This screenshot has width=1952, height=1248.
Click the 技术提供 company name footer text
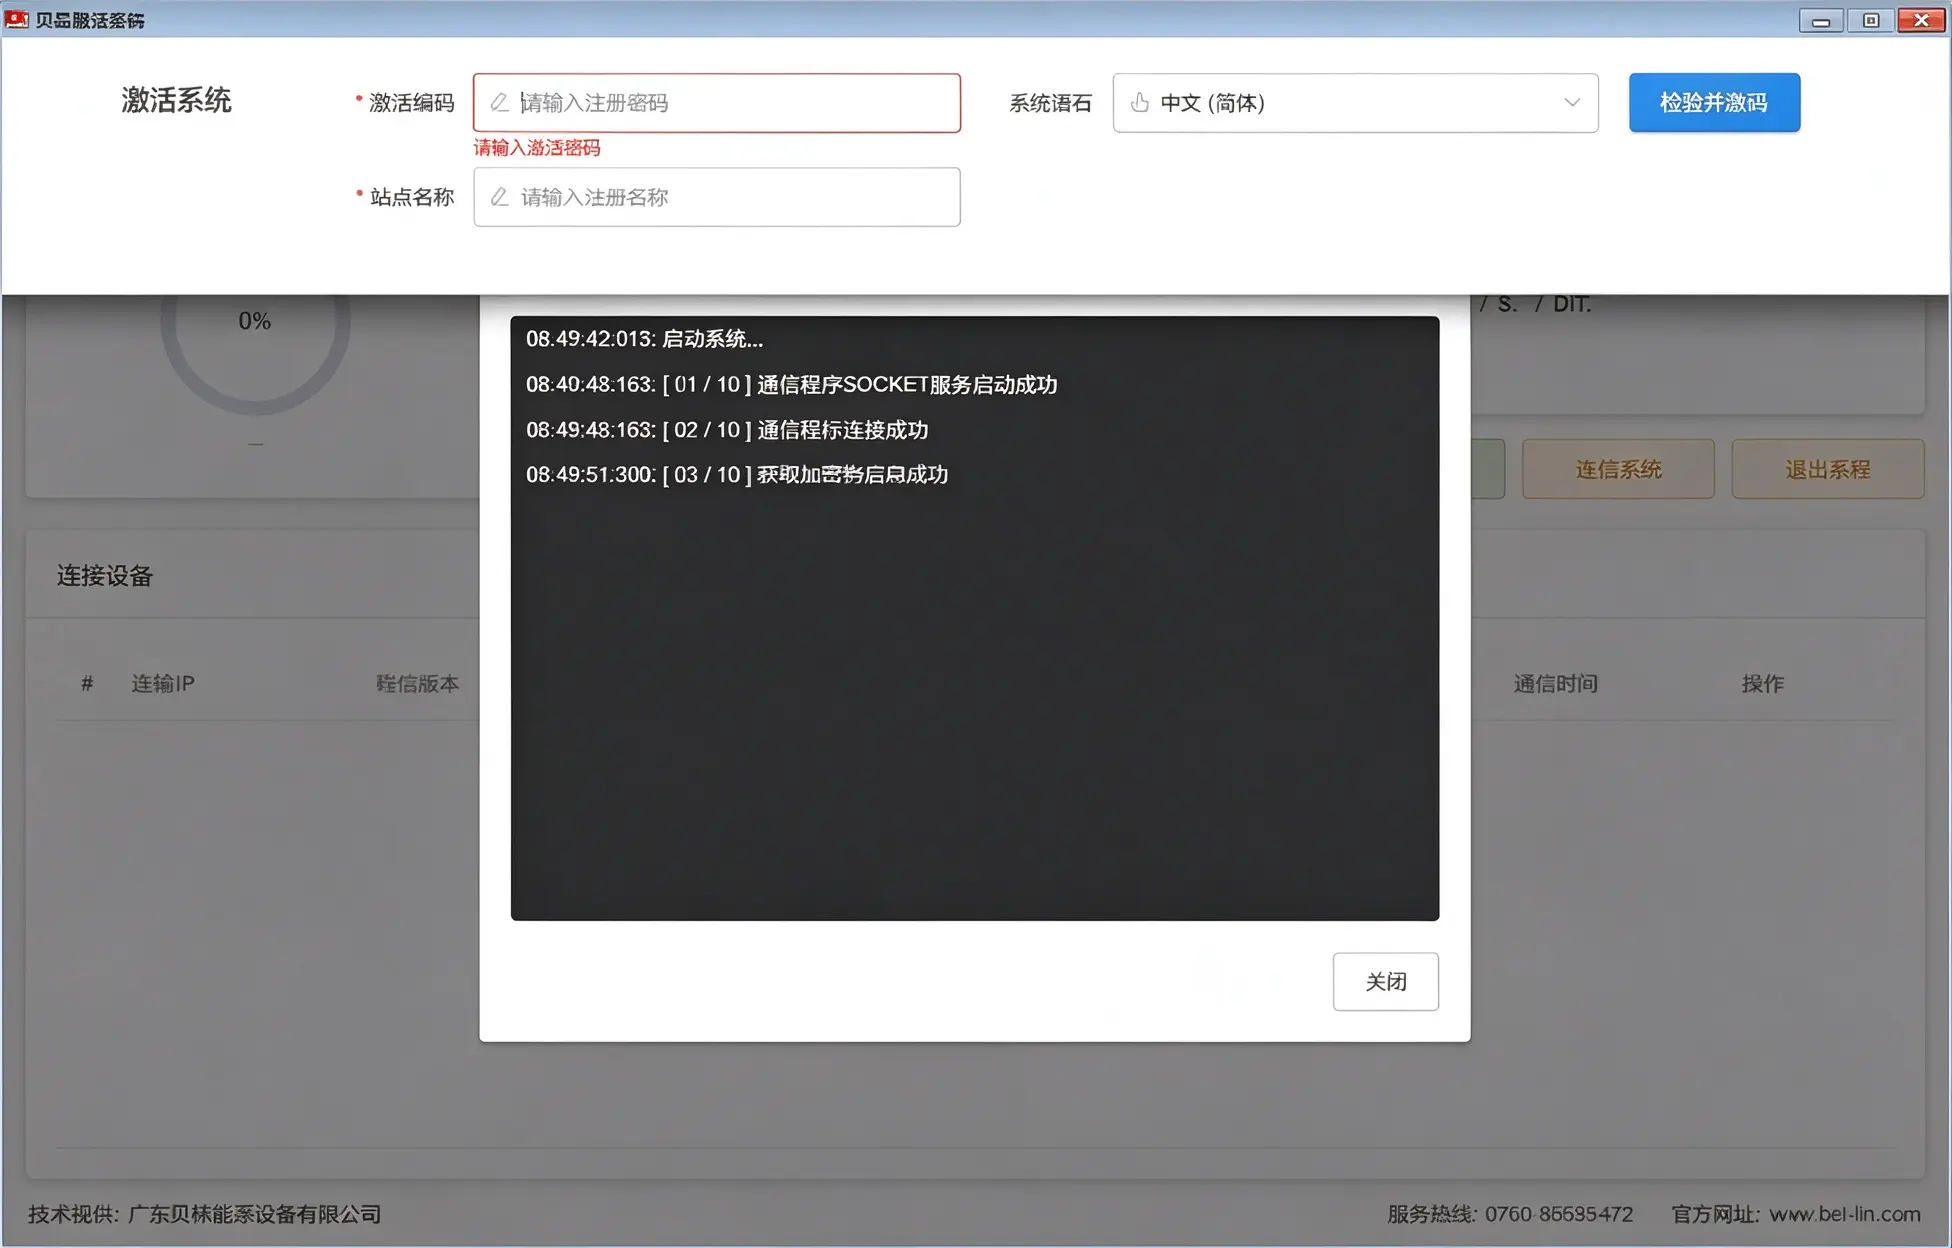[x=205, y=1214]
